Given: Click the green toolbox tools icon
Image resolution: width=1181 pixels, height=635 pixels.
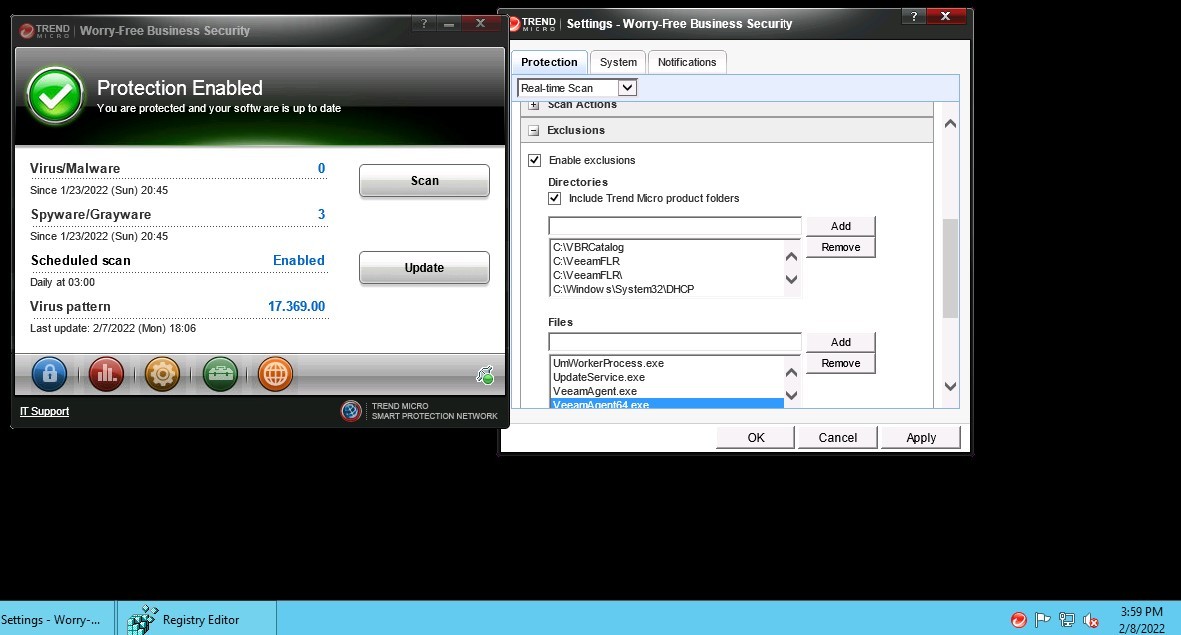Looking at the screenshot, I should (x=219, y=374).
